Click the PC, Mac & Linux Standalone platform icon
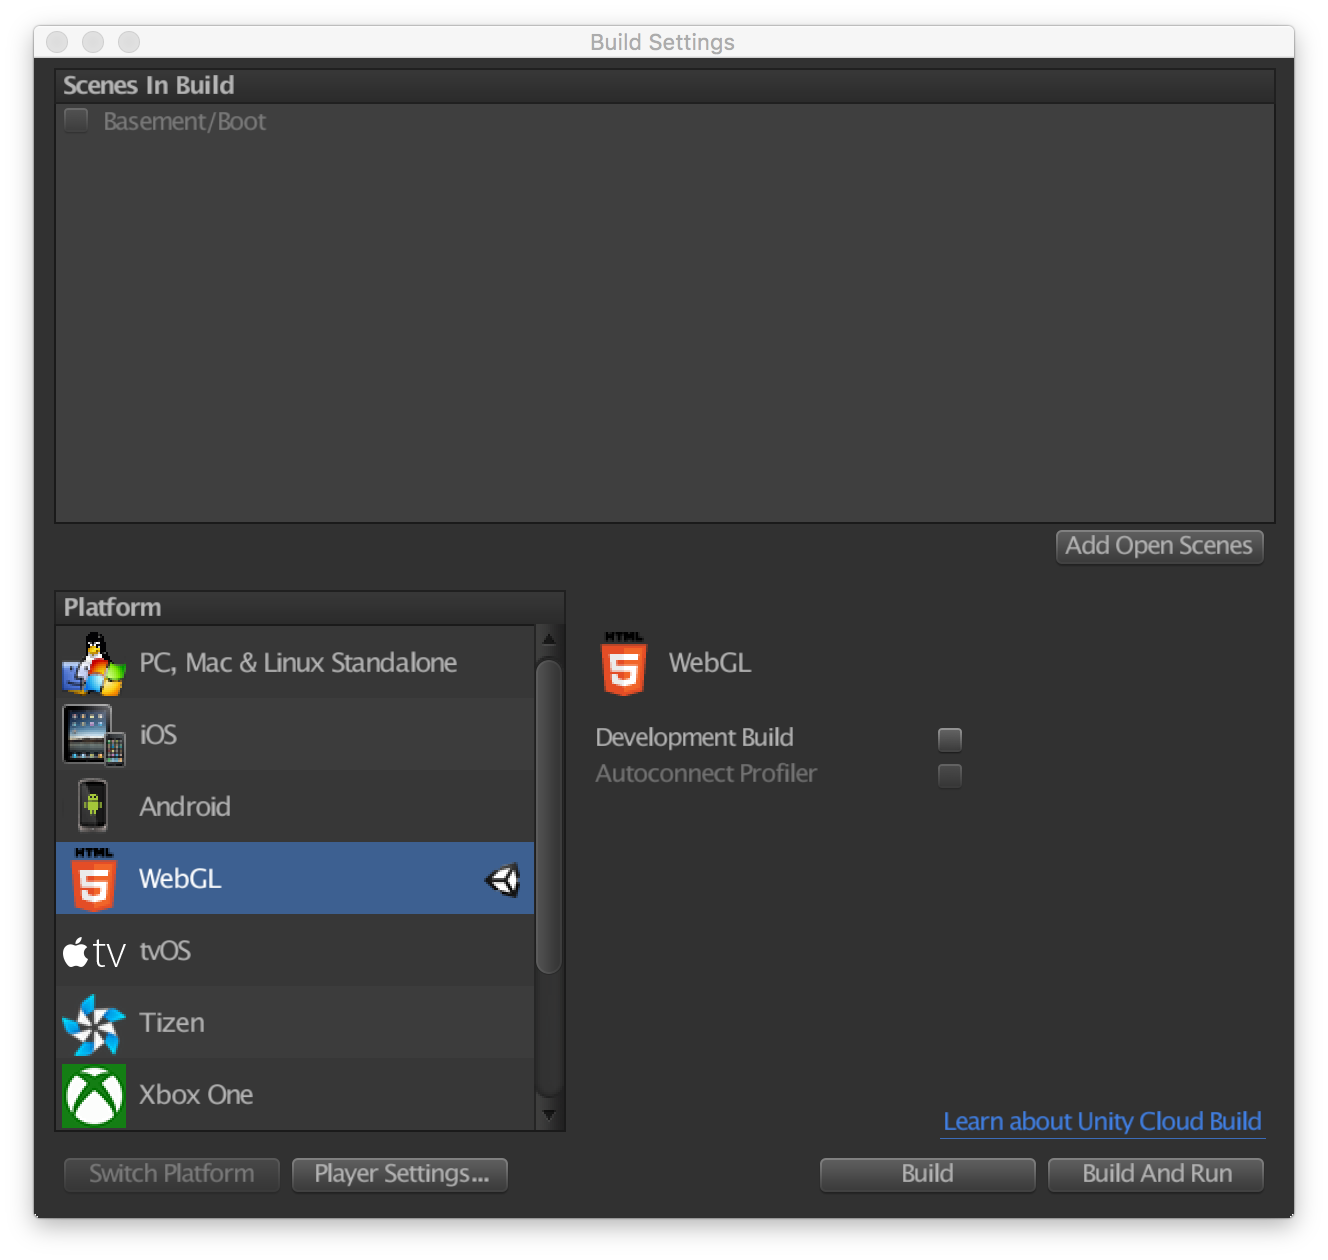The image size is (1328, 1260). [93, 663]
